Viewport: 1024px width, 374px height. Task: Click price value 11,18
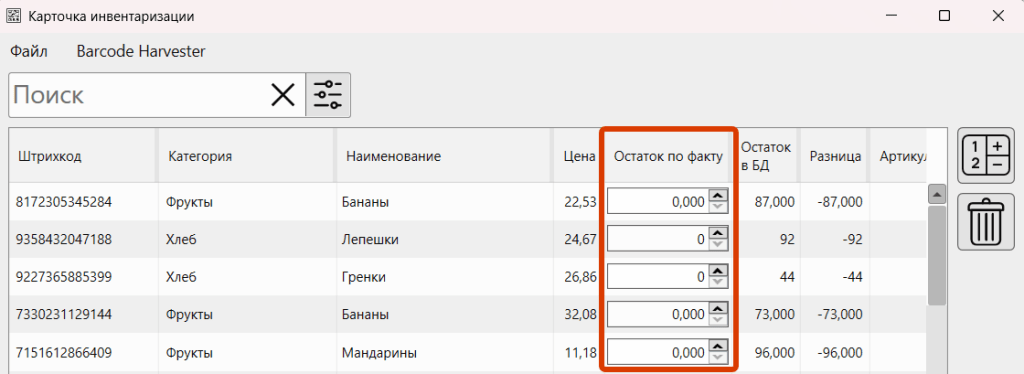580,353
